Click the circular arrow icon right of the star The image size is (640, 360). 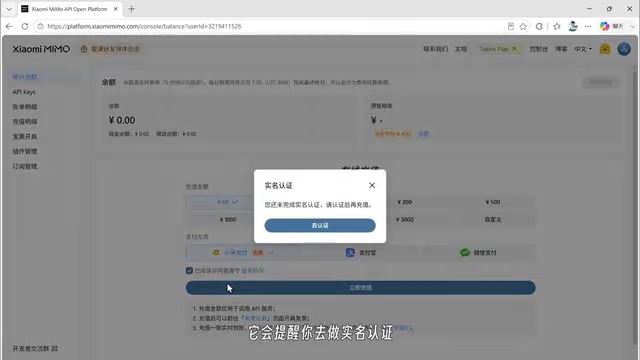(539, 26)
